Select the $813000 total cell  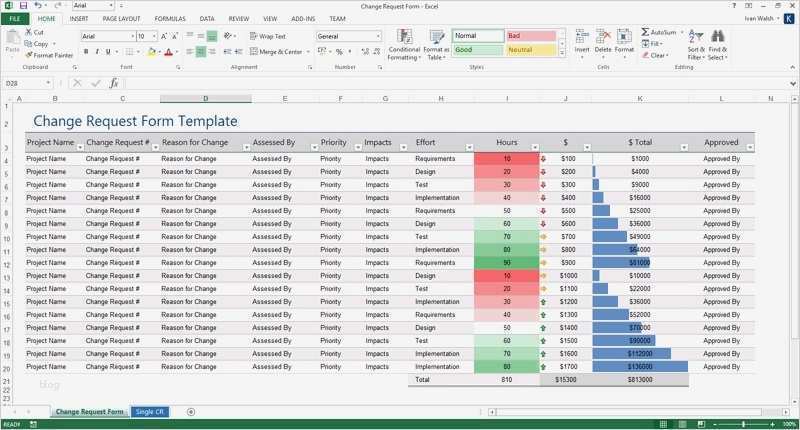click(640, 380)
